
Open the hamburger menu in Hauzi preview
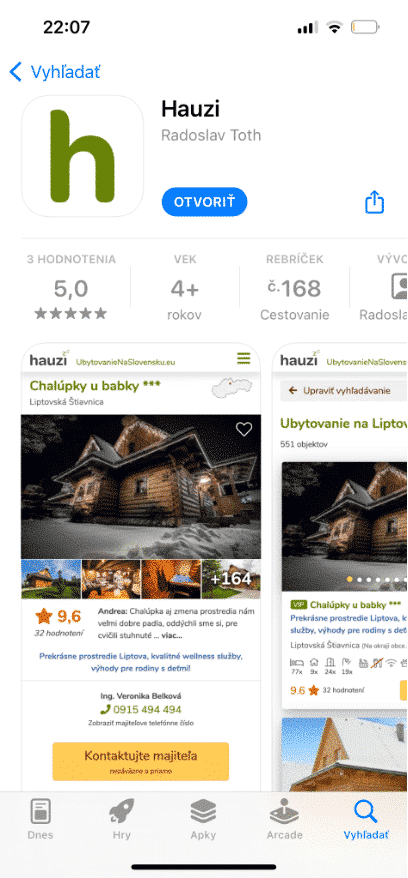[x=243, y=358]
